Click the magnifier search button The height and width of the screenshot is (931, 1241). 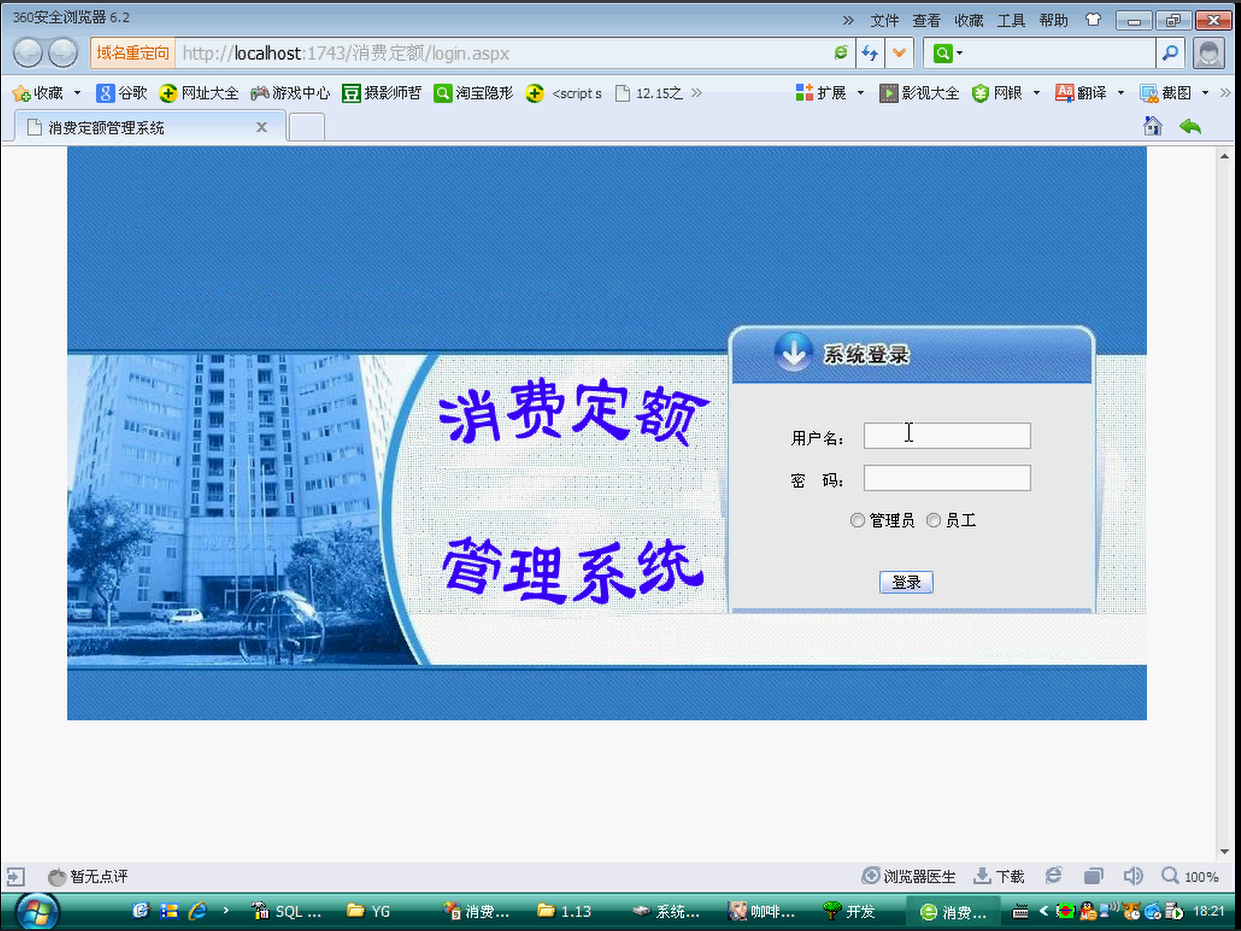point(1170,53)
